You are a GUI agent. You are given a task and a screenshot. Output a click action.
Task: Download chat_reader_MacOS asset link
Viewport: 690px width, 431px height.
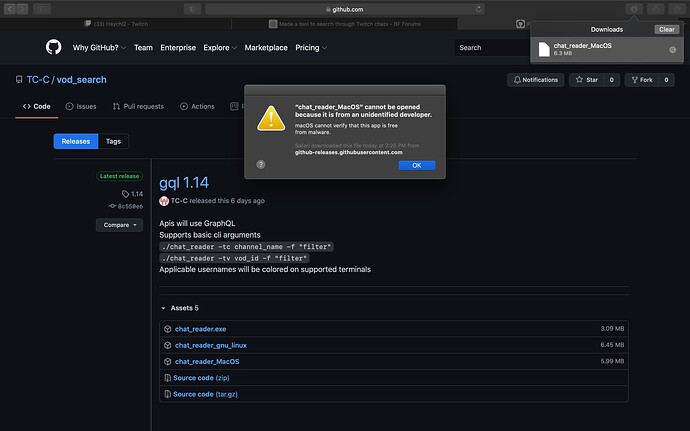click(x=207, y=361)
